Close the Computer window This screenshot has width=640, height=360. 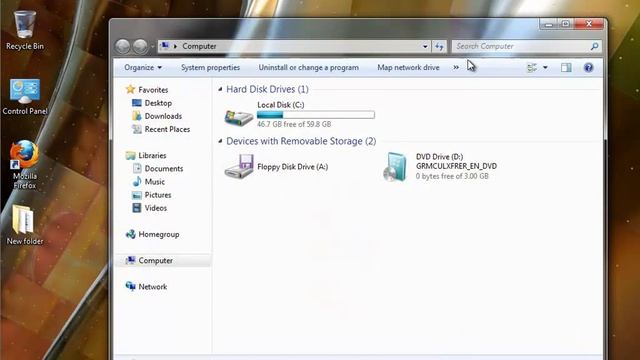pyautogui.click(x=589, y=24)
